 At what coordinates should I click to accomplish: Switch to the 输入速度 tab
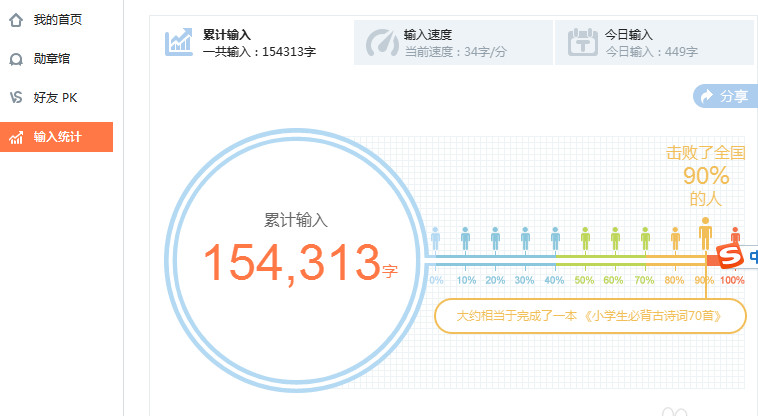[x=453, y=43]
